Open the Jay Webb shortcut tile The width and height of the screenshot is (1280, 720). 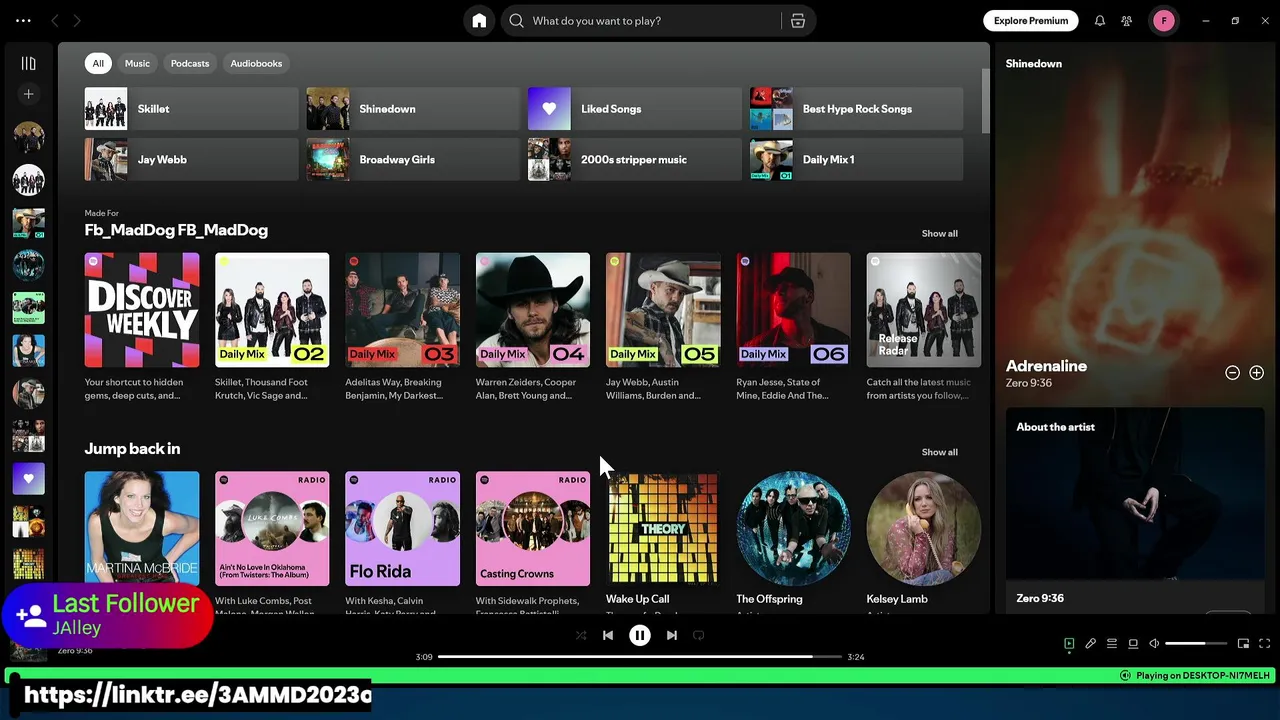(x=191, y=160)
